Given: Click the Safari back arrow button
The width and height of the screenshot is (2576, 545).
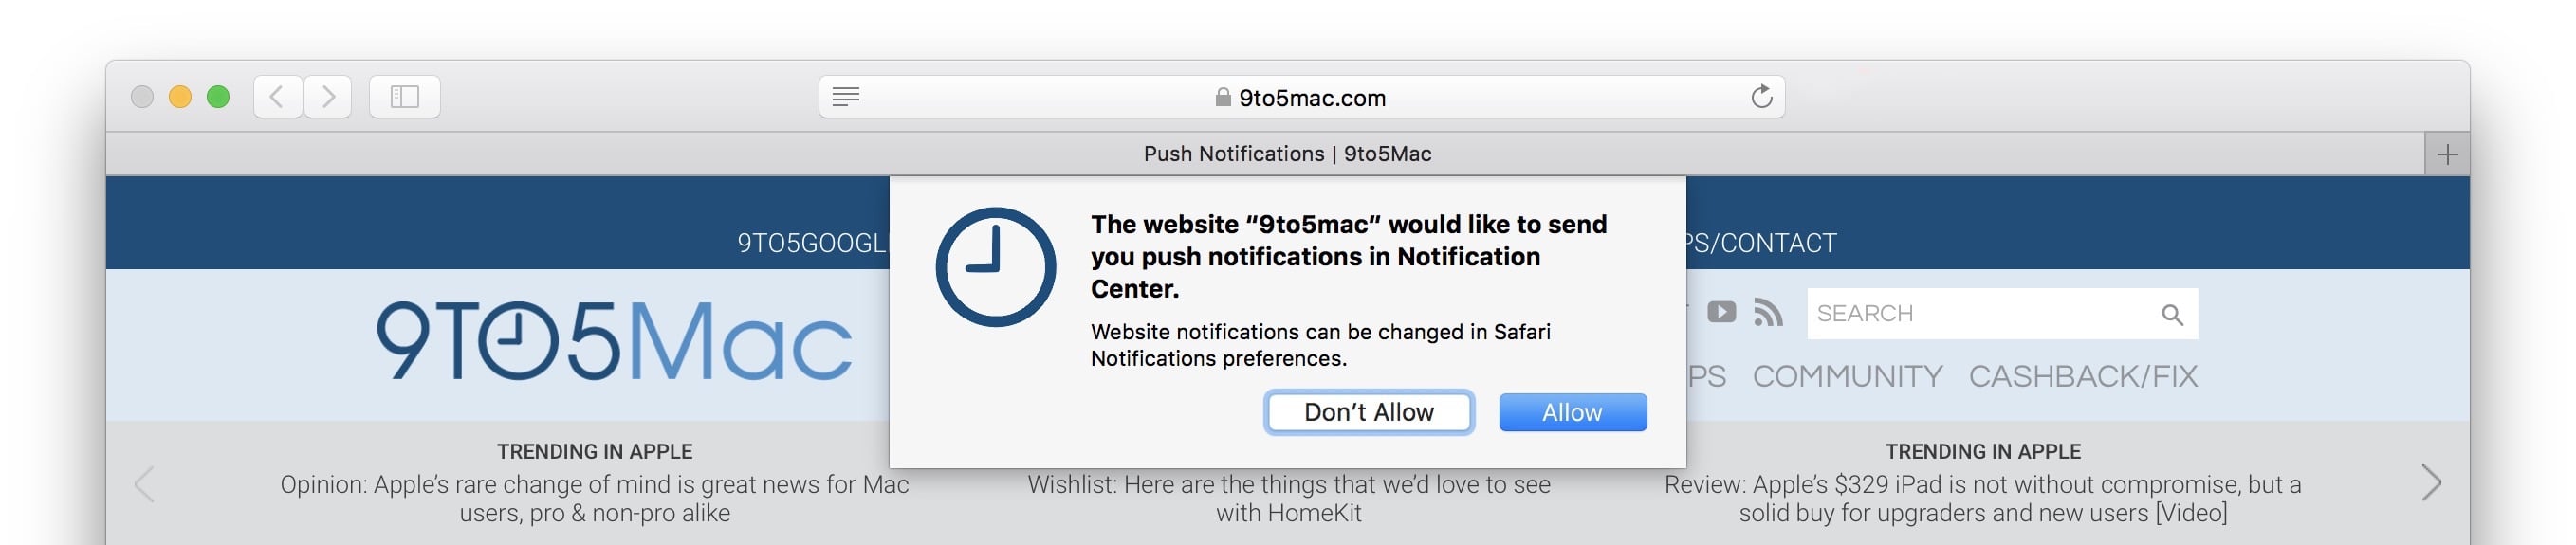Looking at the screenshot, I should click(277, 97).
